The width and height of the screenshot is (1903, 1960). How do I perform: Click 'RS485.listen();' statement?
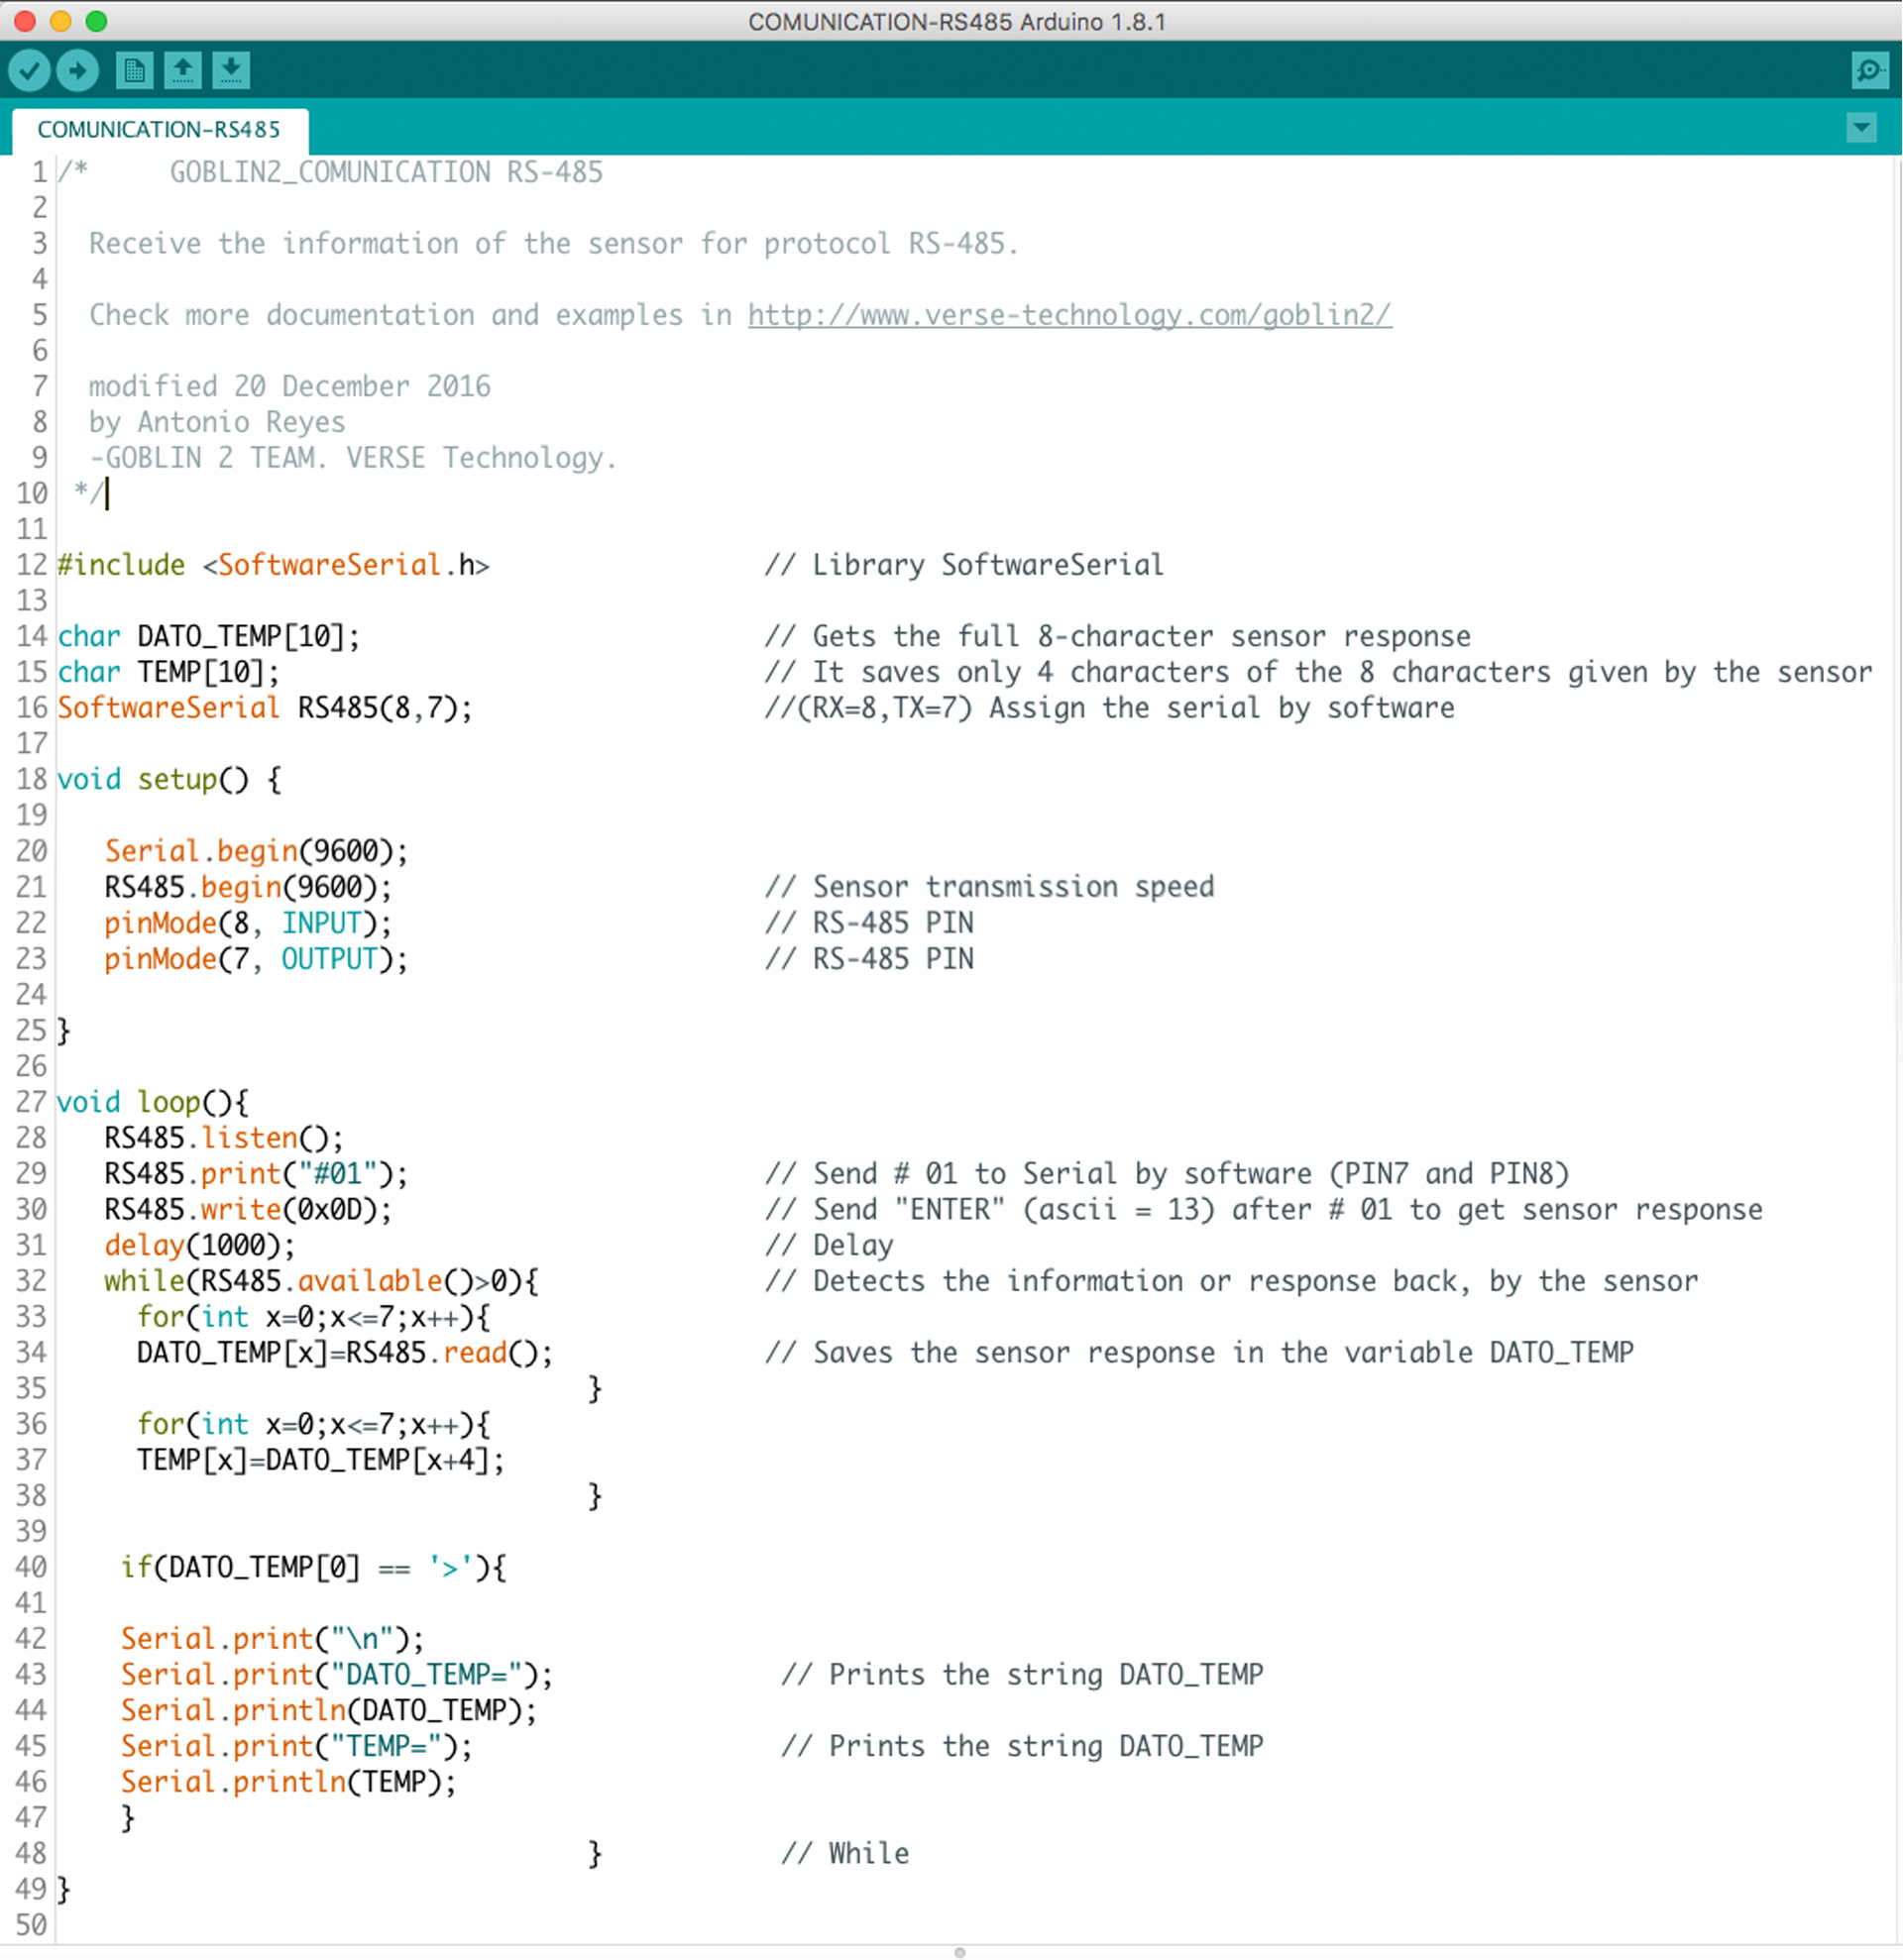click(225, 1138)
